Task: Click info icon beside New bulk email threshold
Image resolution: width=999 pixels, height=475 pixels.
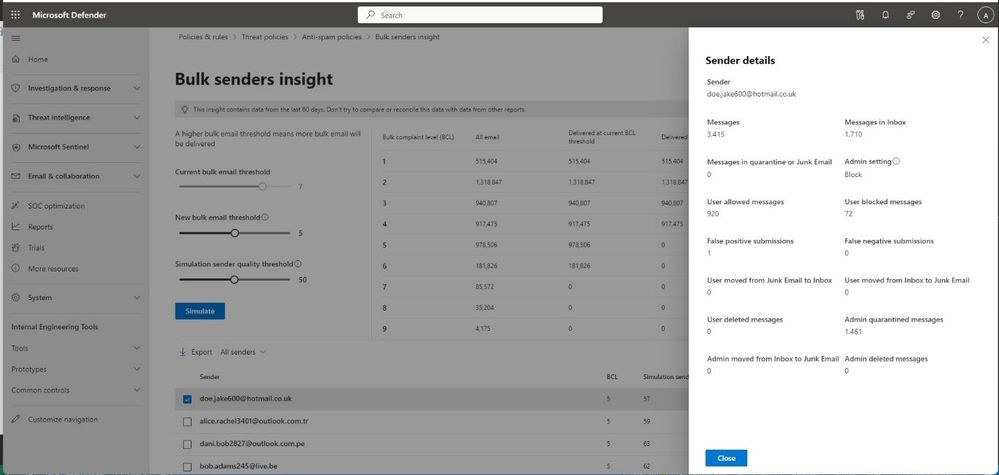Action: (265, 217)
